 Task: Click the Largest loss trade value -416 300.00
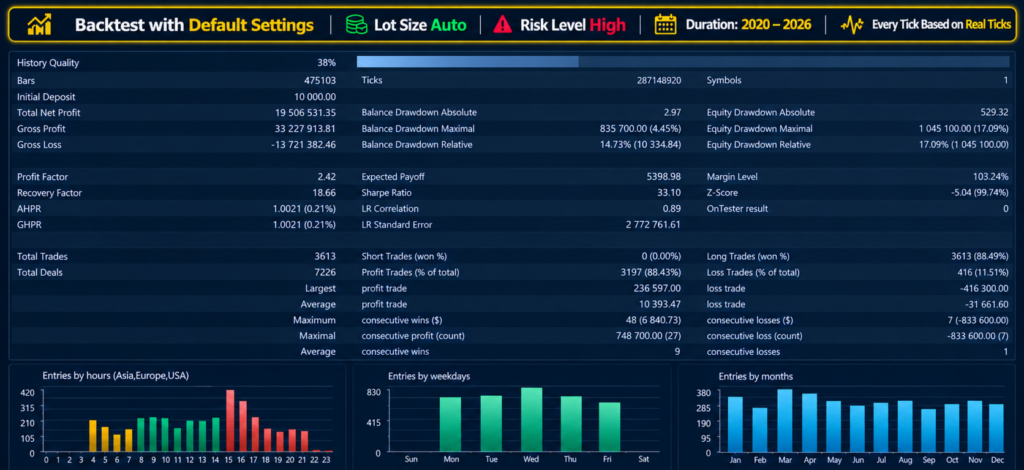984,289
